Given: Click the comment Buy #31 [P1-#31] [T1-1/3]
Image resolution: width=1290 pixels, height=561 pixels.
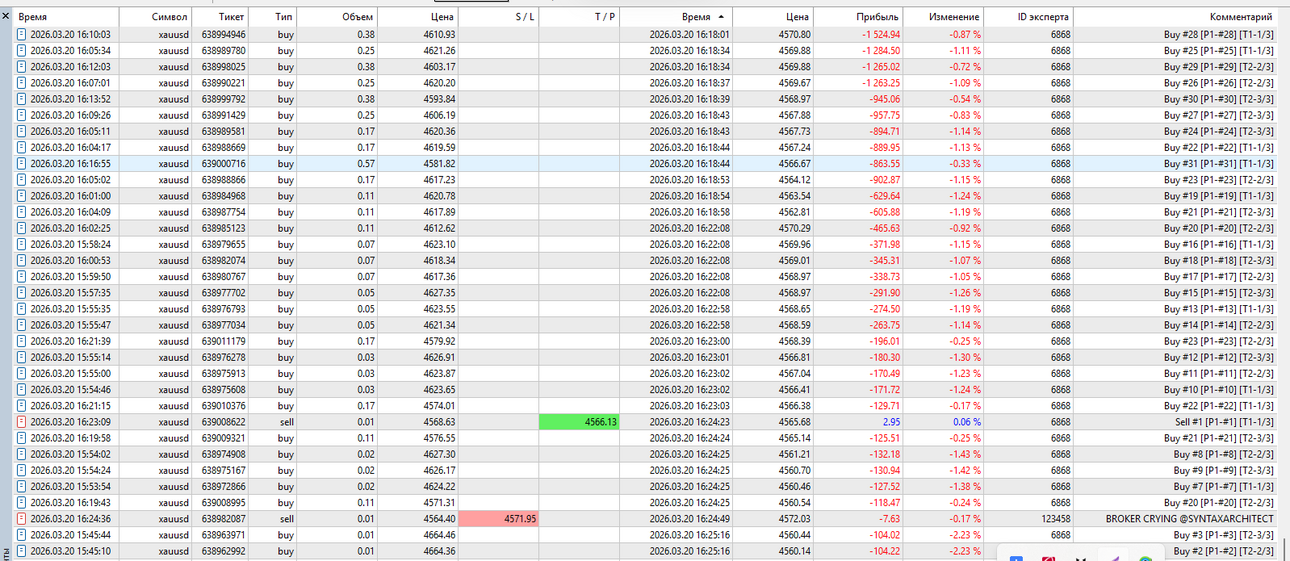Looking at the screenshot, I should tap(1219, 164).
